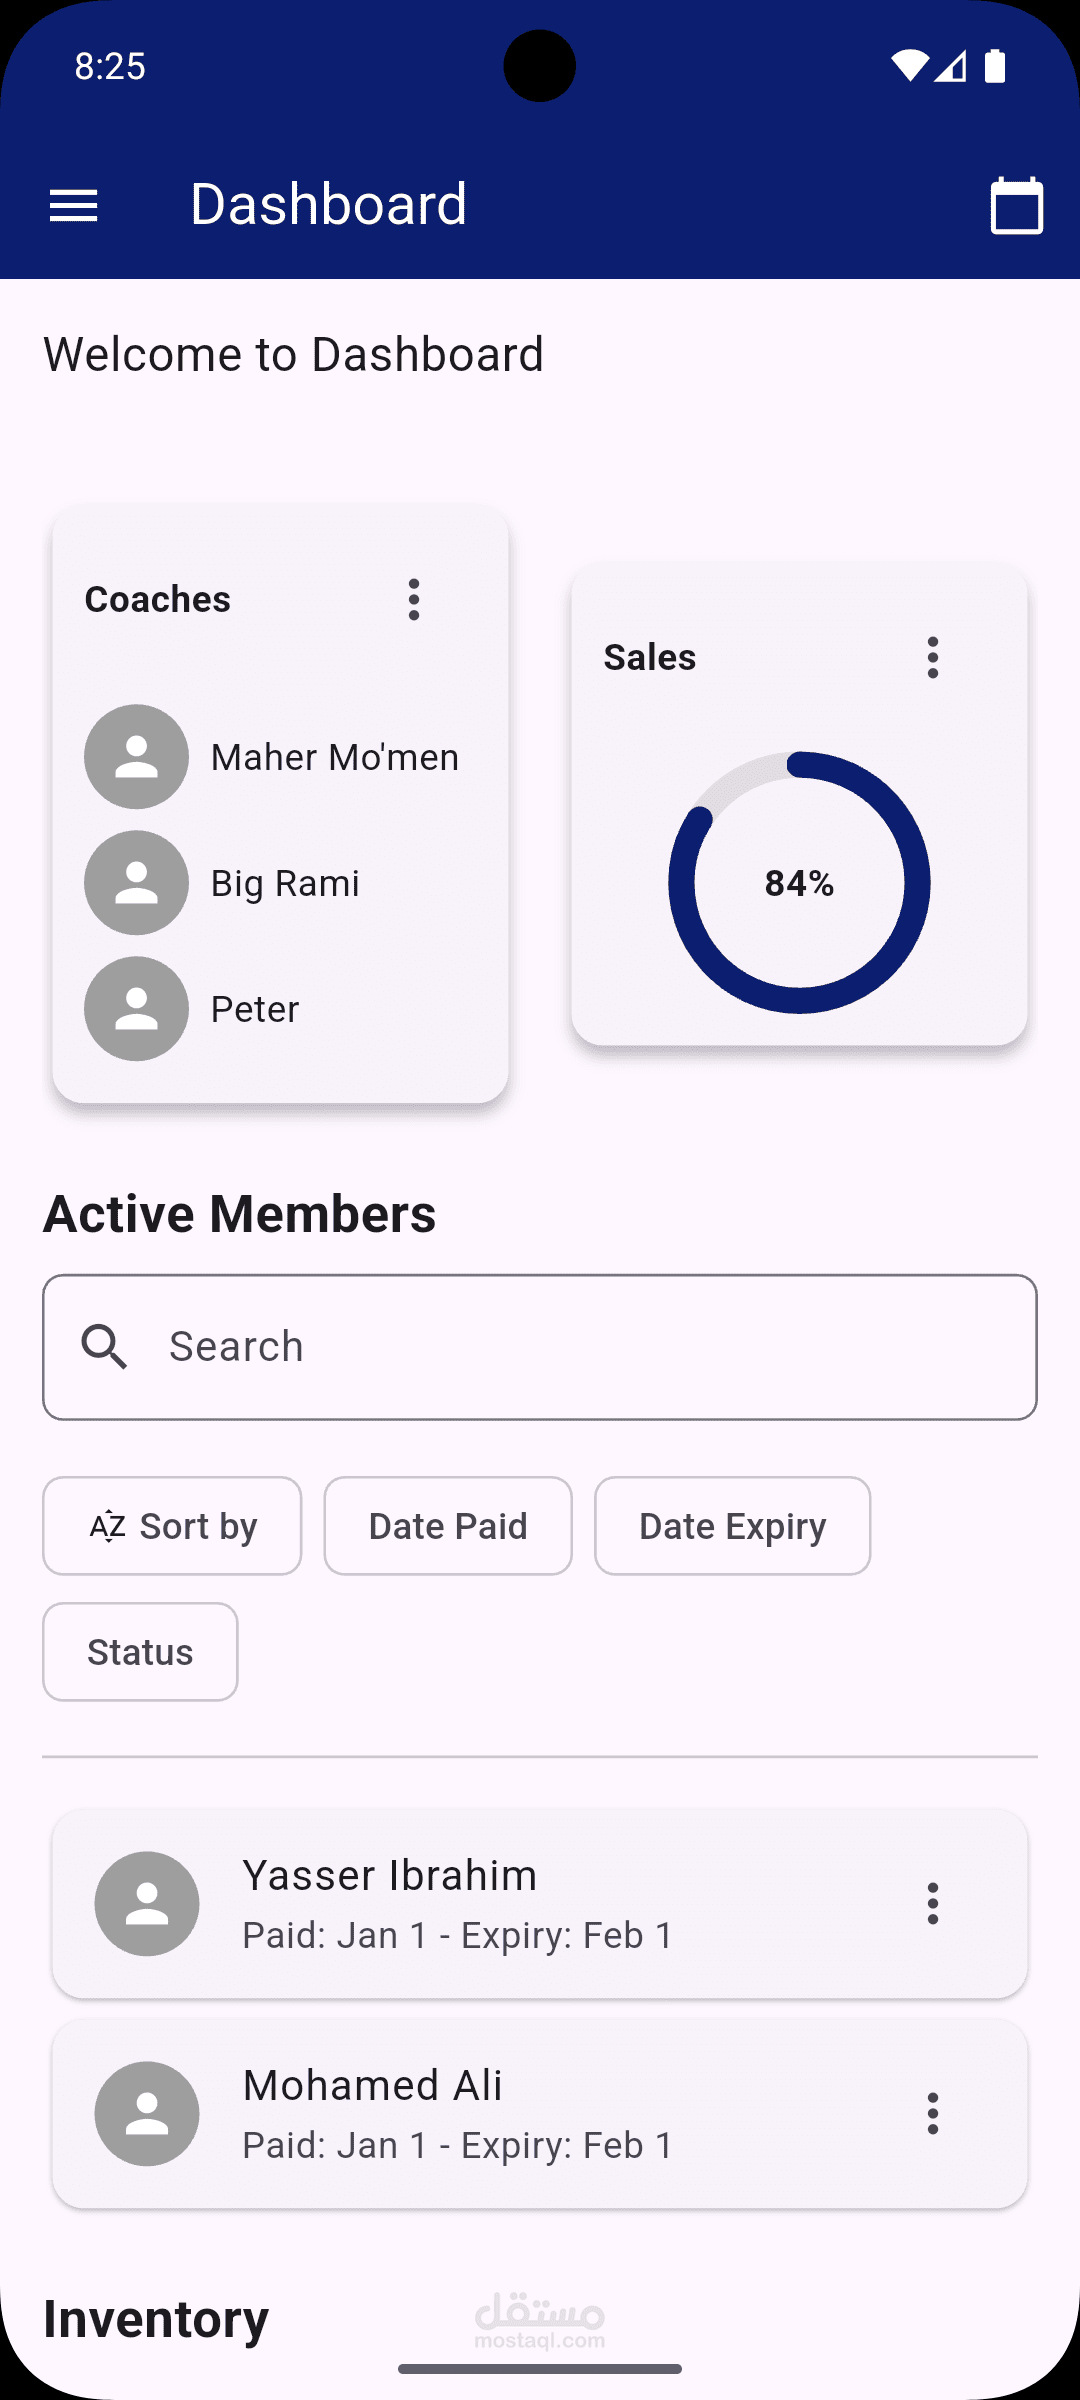This screenshot has width=1080, height=2400.
Task: Toggle the Sort by filter chip
Action: [172, 1526]
